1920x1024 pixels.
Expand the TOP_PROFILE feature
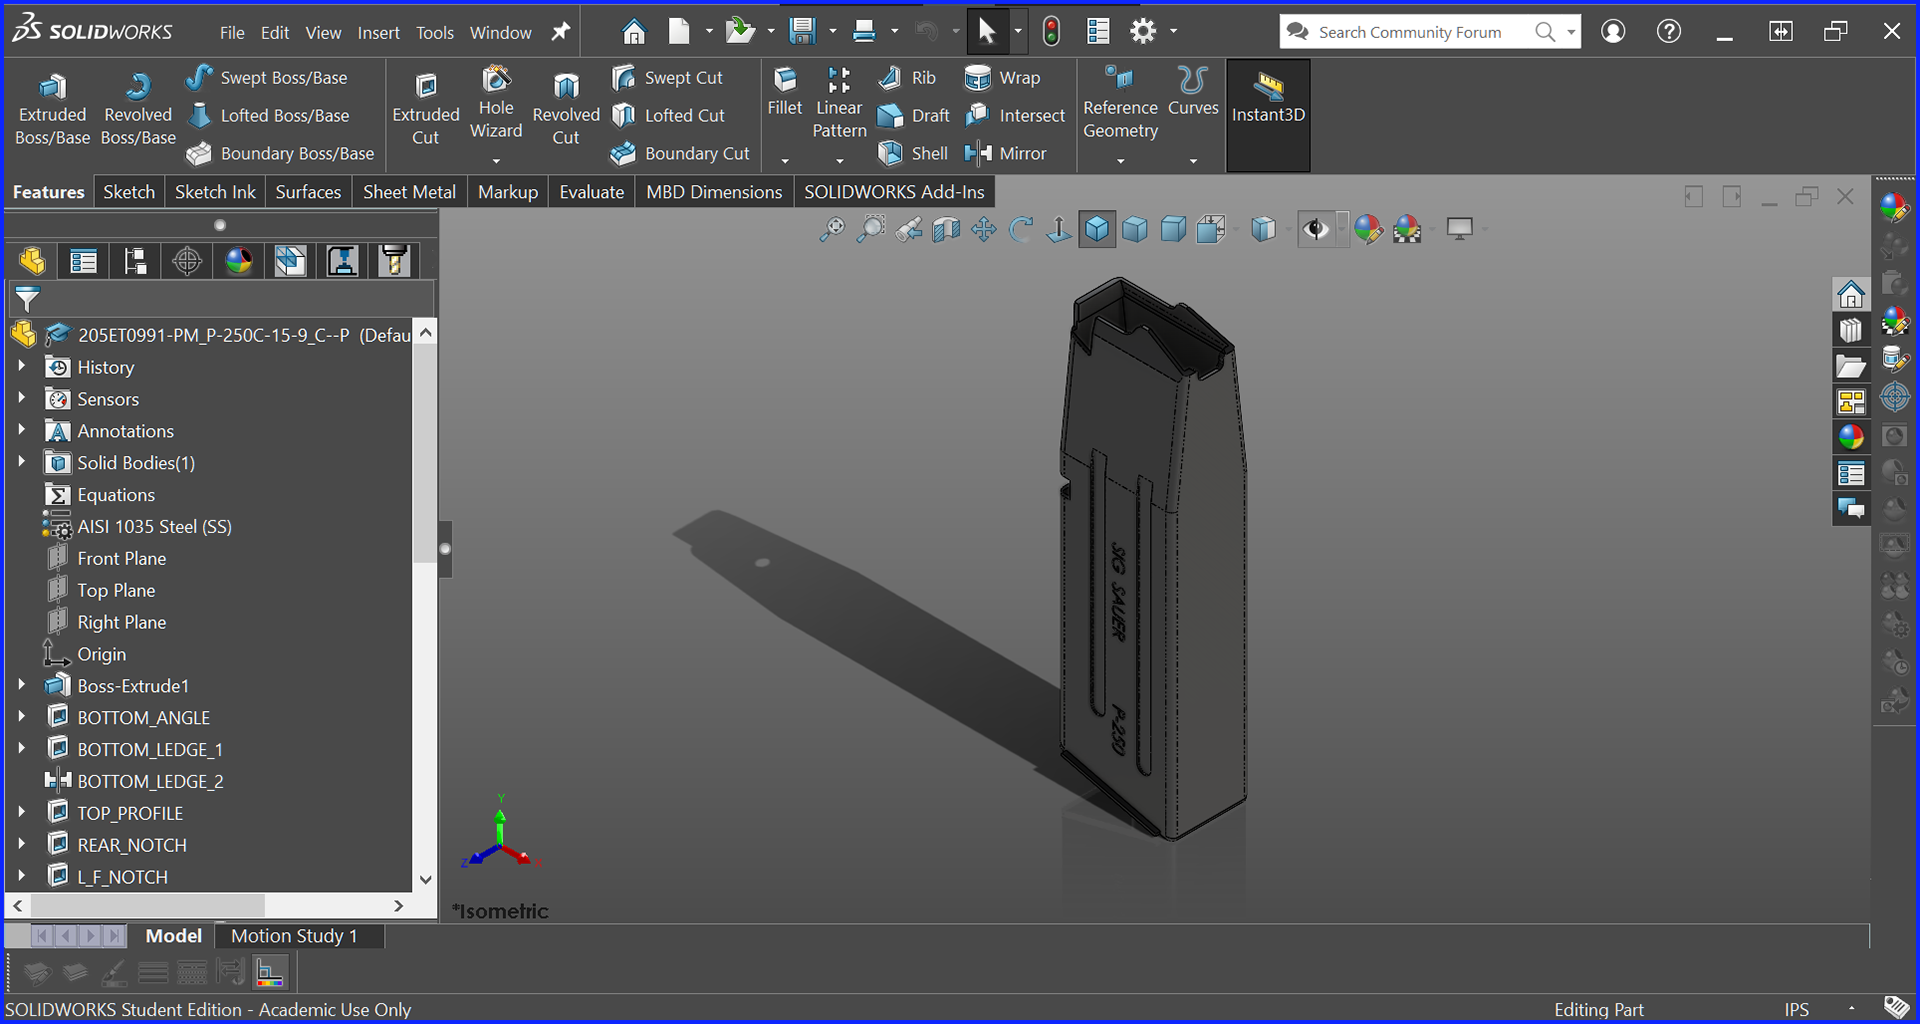pyautogui.click(x=21, y=813)
